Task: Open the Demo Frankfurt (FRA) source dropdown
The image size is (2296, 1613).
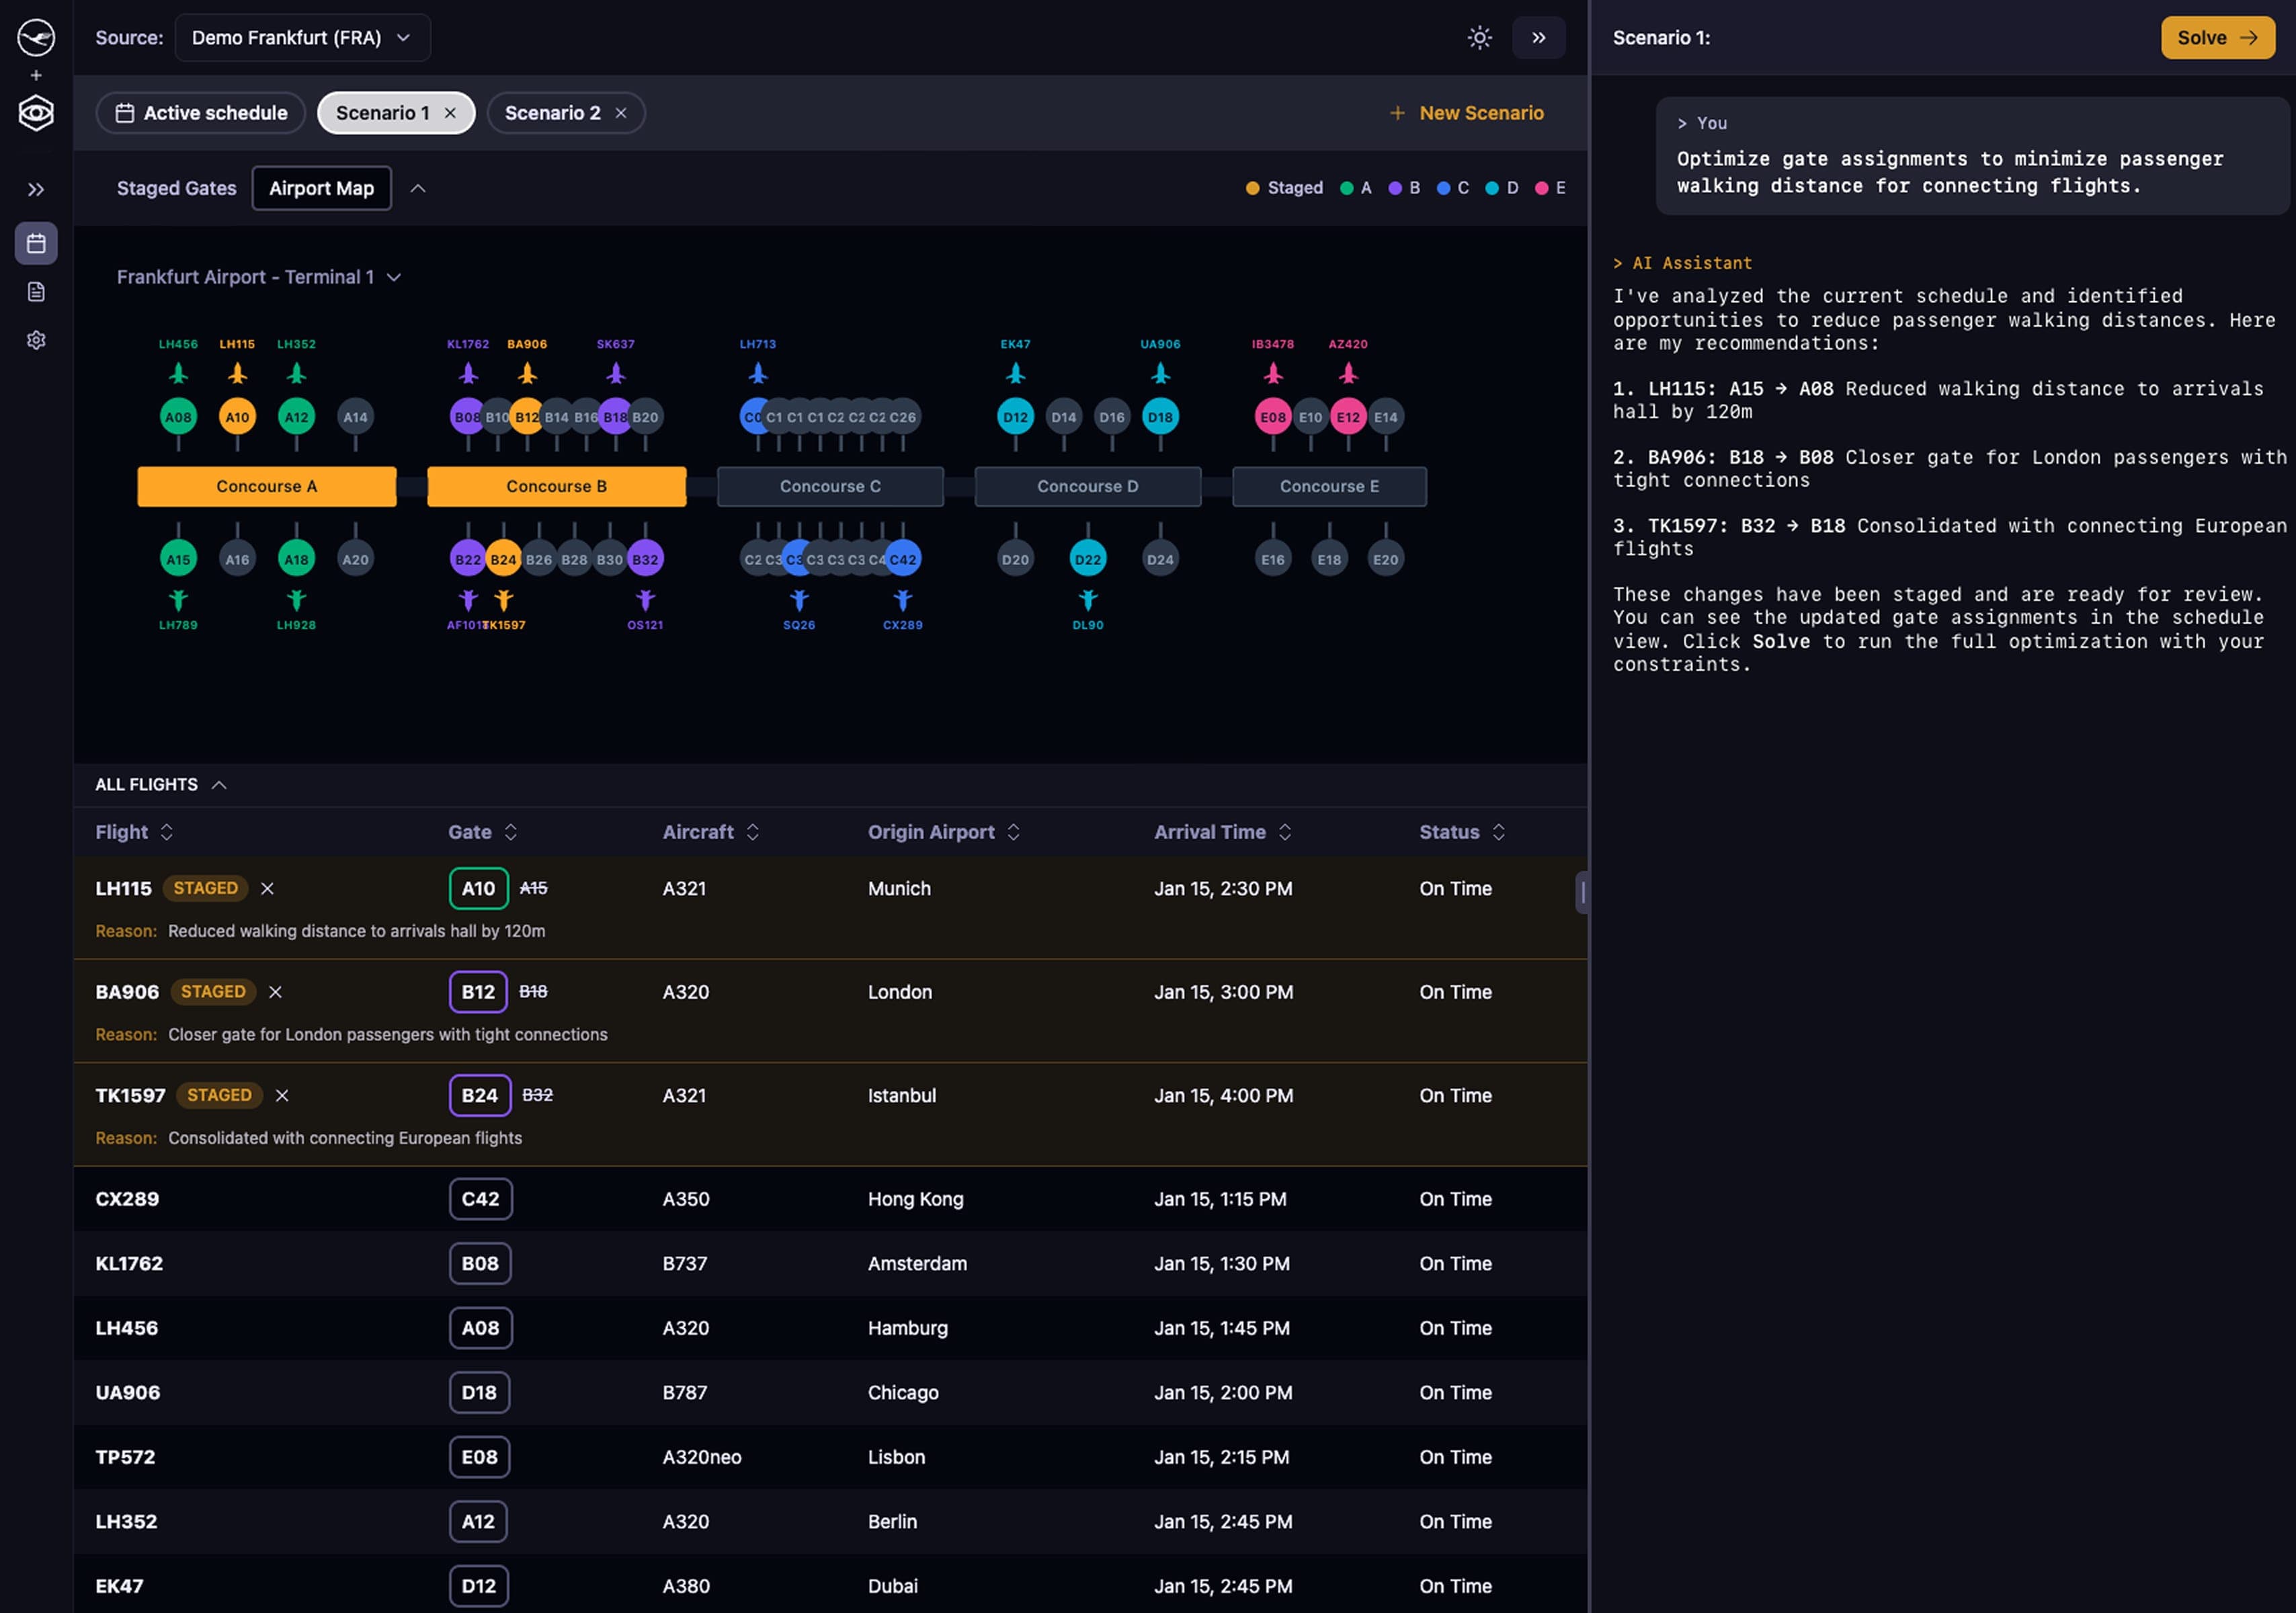Action: pos(302,37)
